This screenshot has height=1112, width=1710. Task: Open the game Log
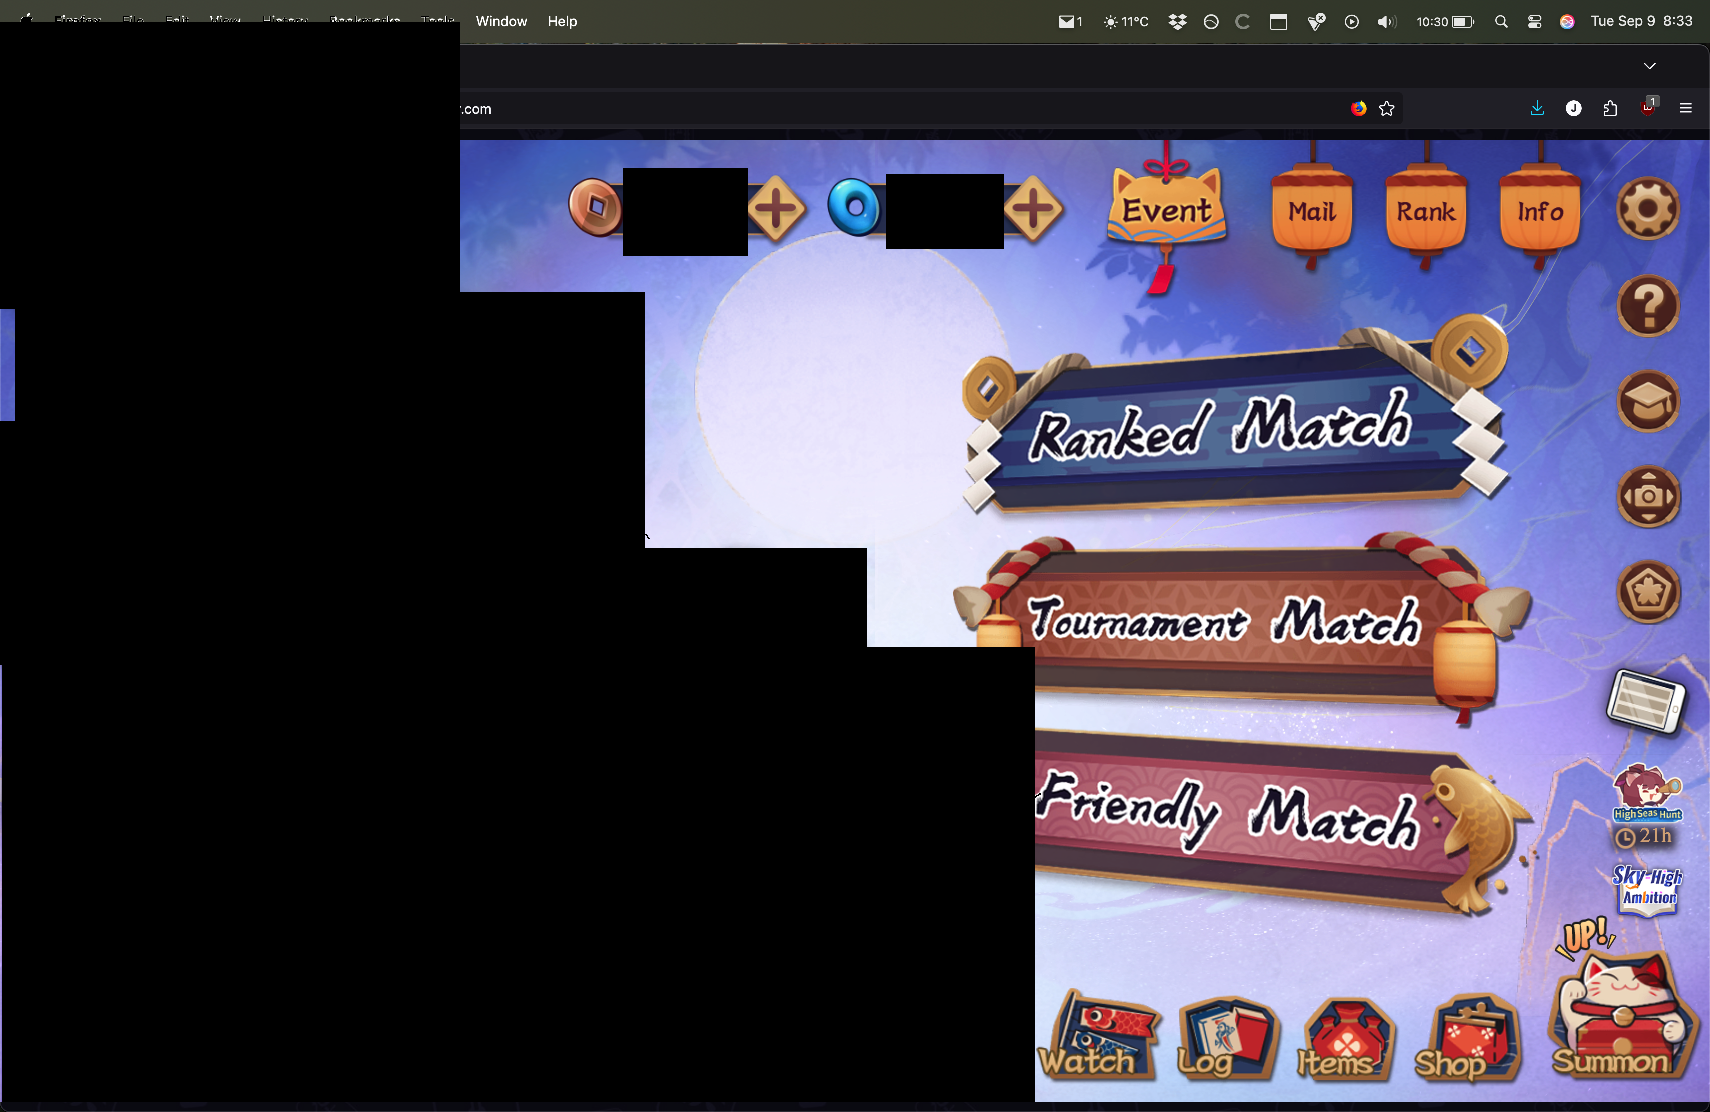[1227, 1038]
